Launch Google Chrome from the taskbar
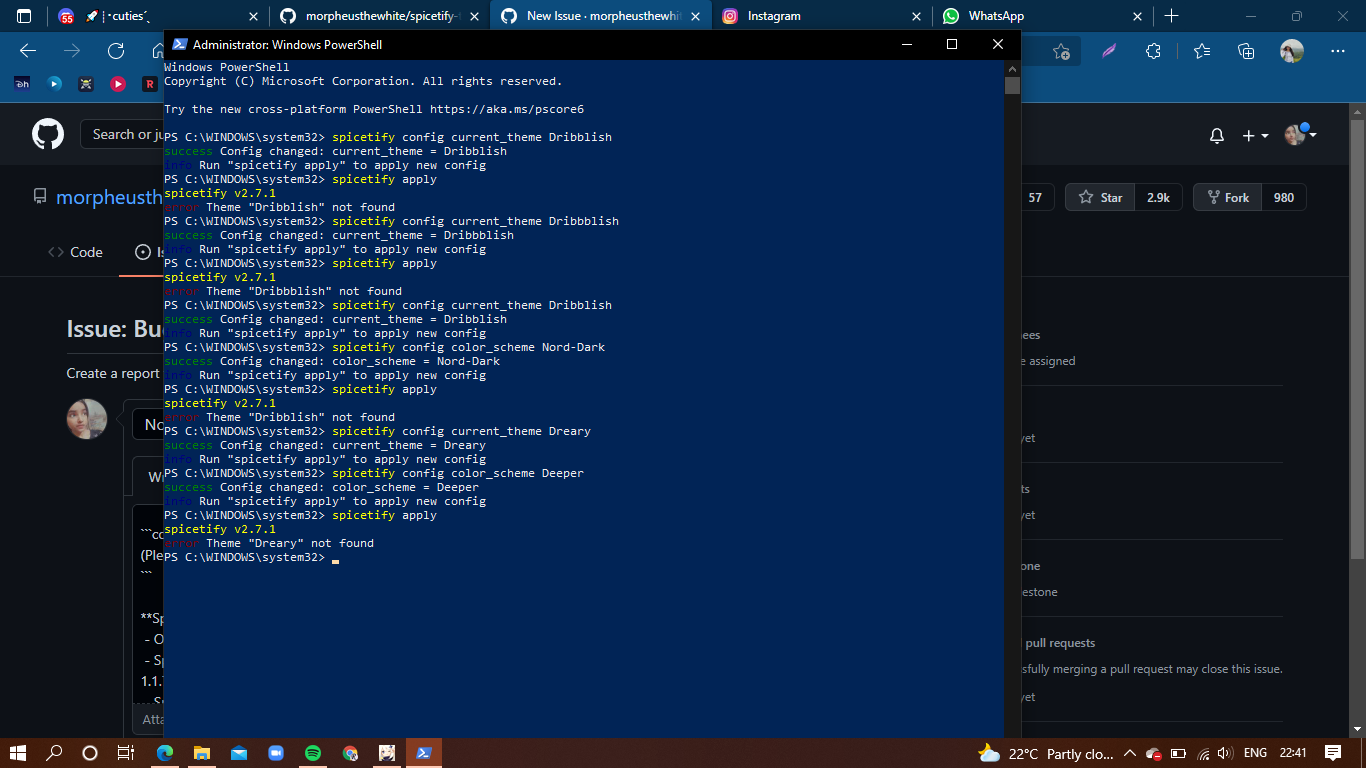Image resolution: width=1366 pixels, height=768 pixels. [350, 753]
